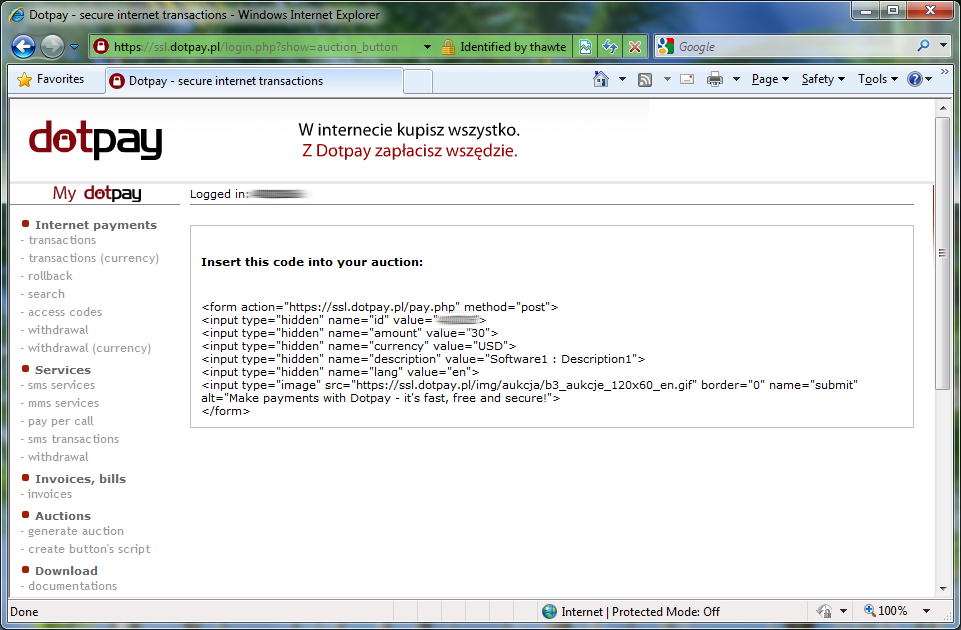Select the Dotpay secure internet transactions tab
The image size is (961, 630).
[254, 81]
